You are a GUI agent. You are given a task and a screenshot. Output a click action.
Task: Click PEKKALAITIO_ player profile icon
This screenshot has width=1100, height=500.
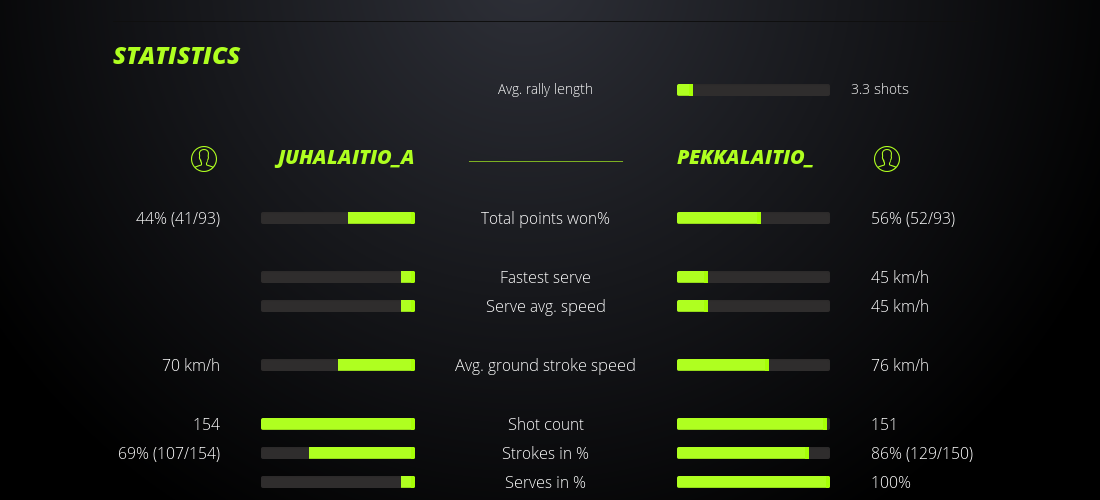(887, 158)
